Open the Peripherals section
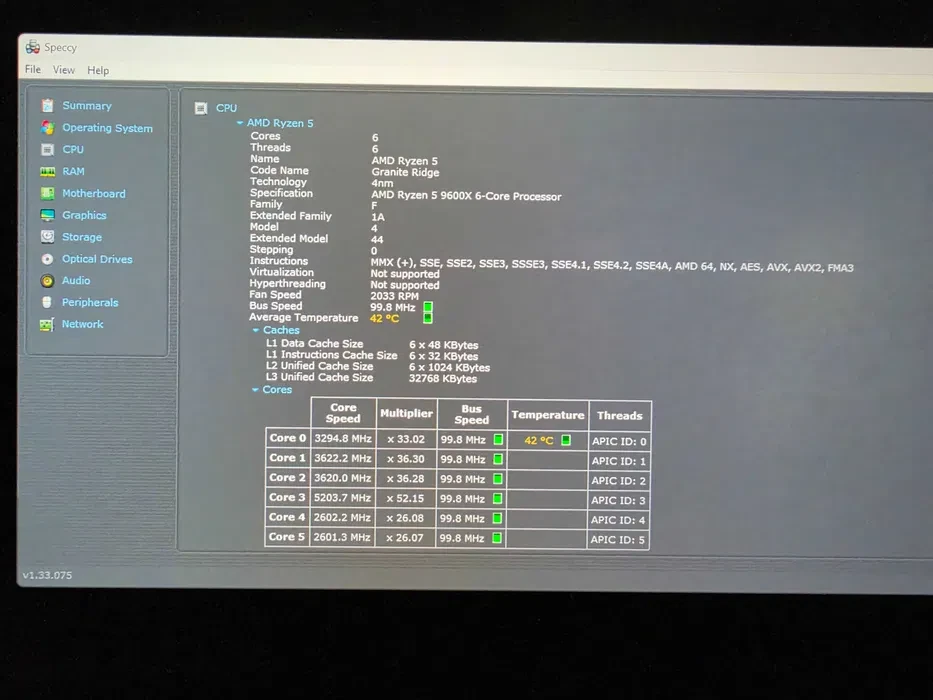This screenshot has height=700, width=933. (90, 302)
